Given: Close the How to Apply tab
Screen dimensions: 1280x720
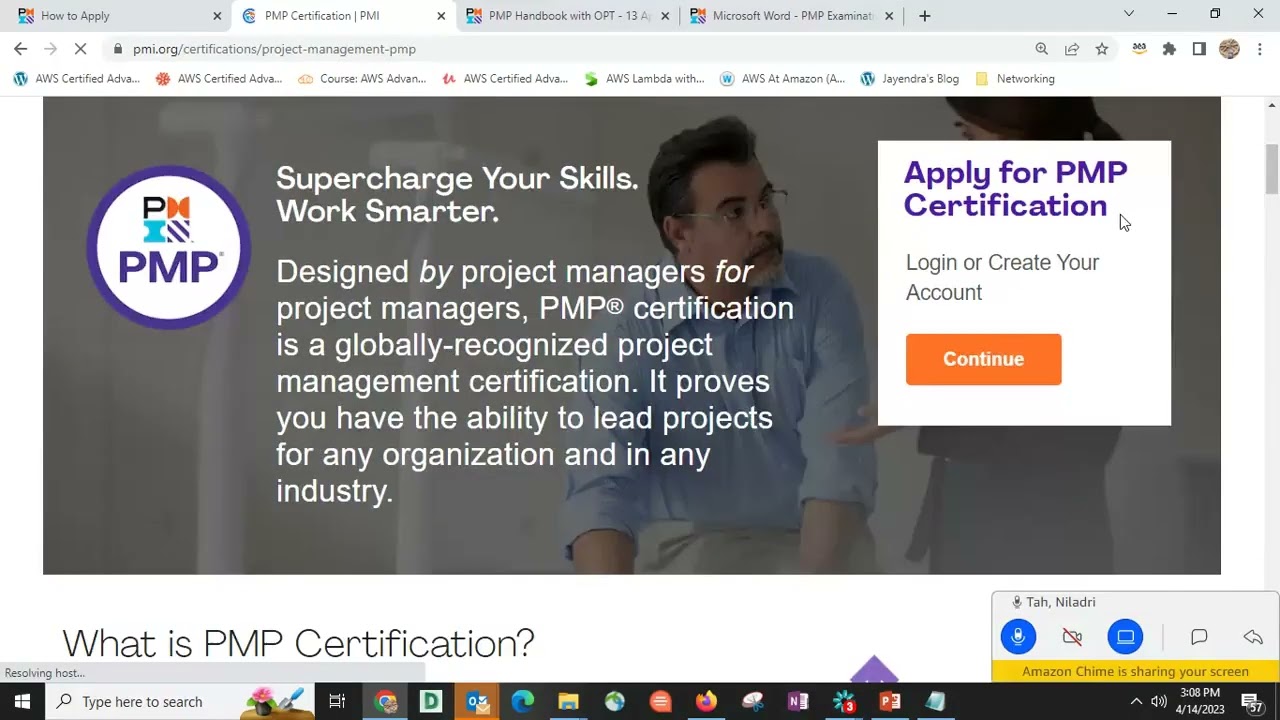Looking at the screenshot, I should 217,16.
